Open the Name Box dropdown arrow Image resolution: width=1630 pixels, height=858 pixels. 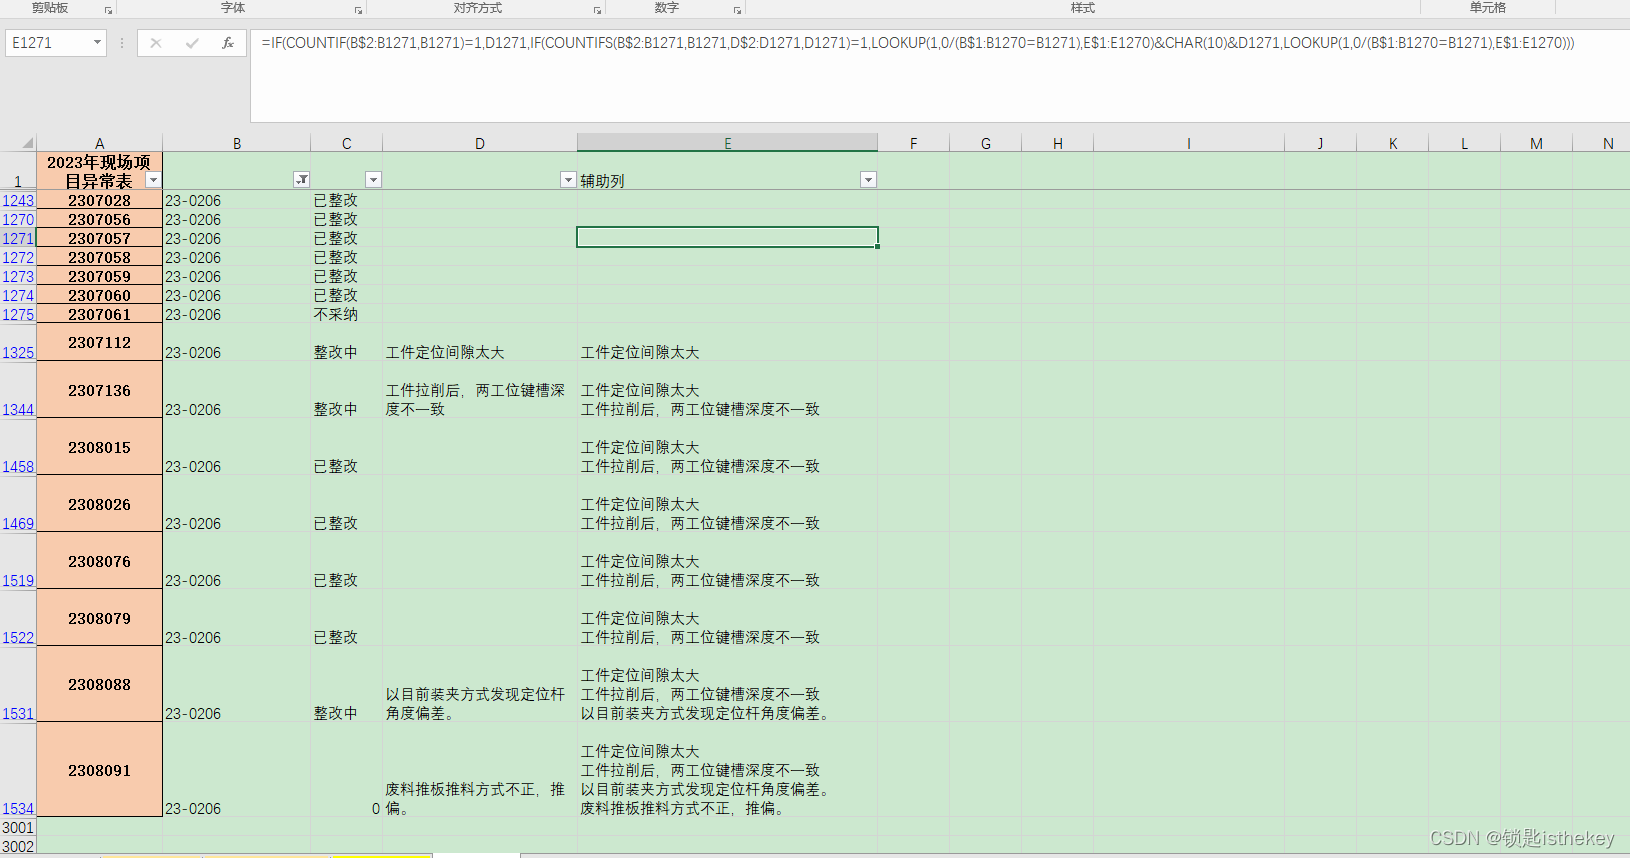[x=97, y=43]
